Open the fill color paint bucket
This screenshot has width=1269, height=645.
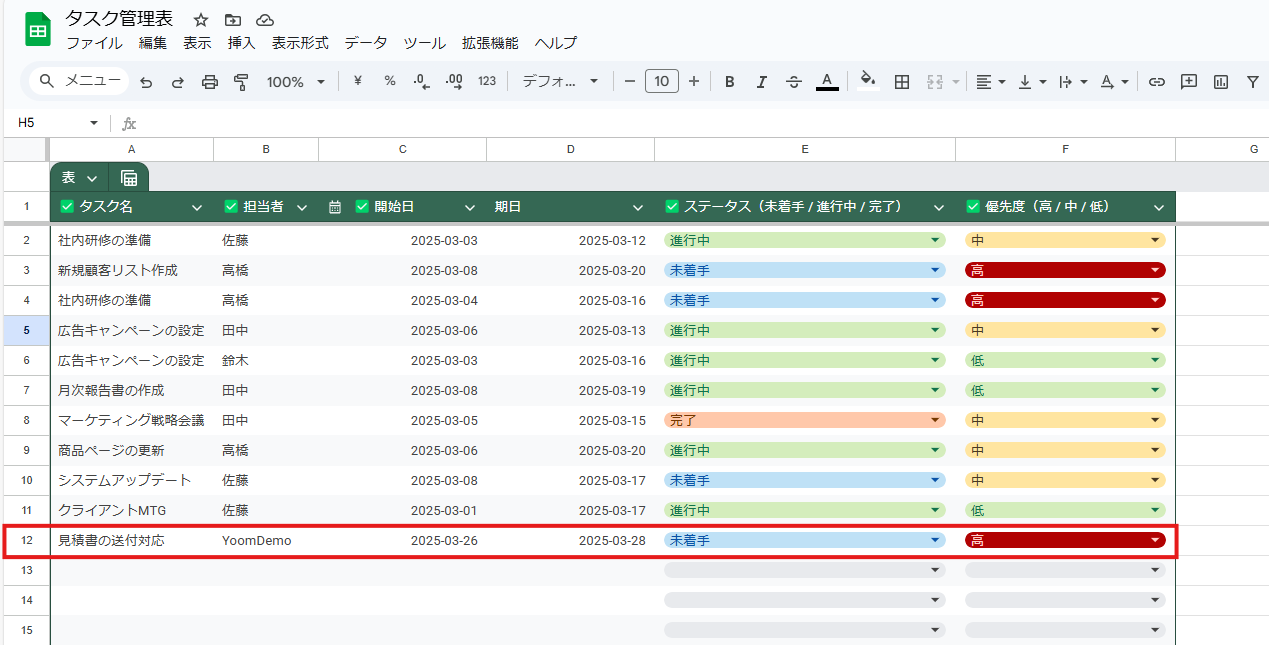867,82
